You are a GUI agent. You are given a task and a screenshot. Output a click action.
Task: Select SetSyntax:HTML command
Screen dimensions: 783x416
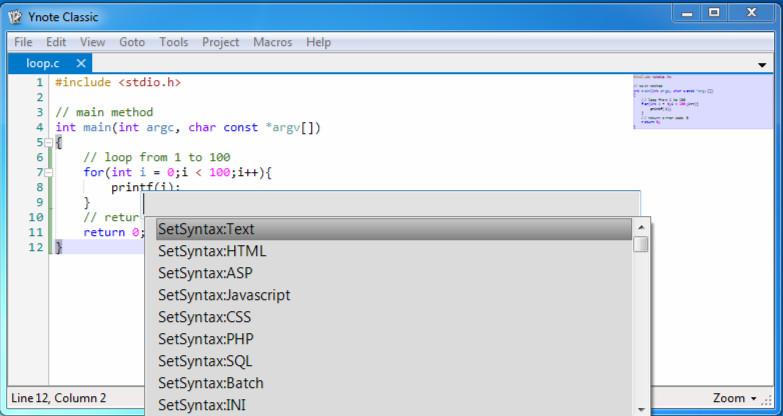point(393,251)
